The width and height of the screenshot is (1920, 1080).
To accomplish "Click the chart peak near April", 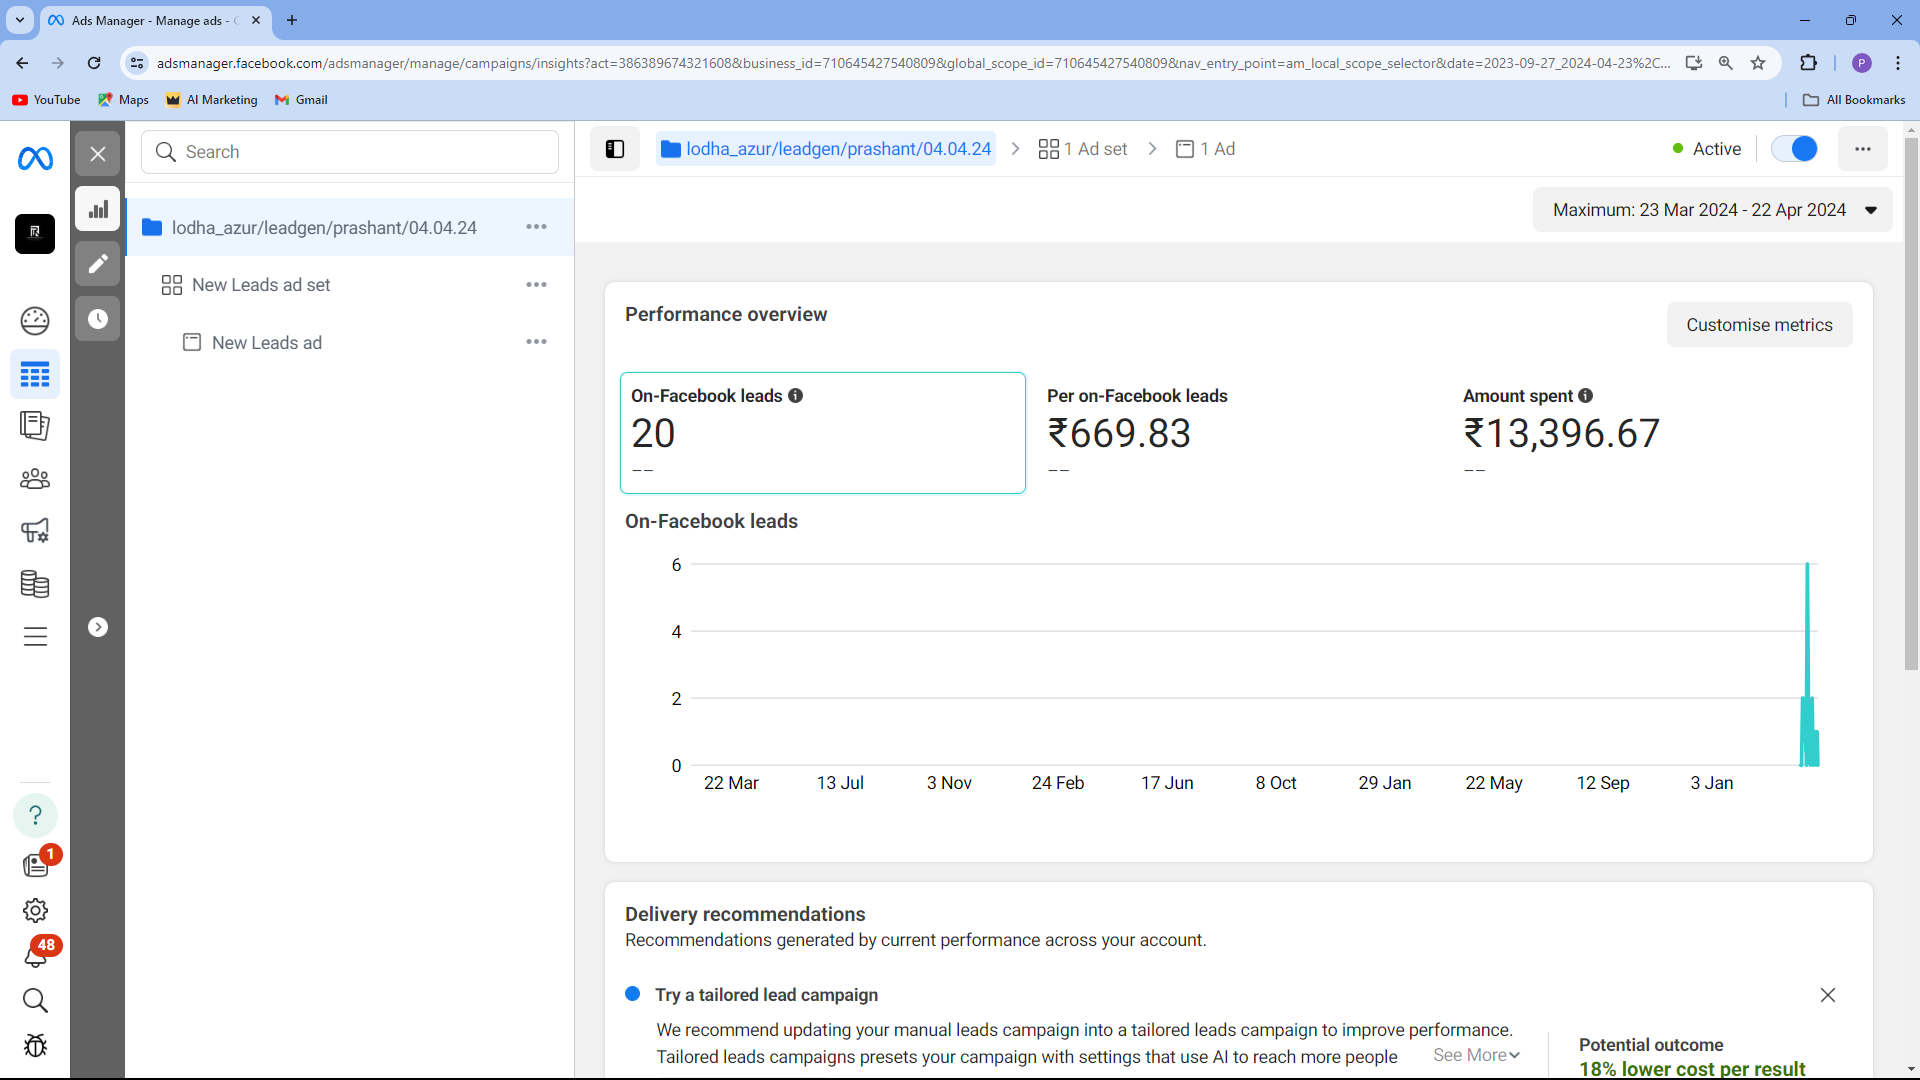I will pos(1807,566).
